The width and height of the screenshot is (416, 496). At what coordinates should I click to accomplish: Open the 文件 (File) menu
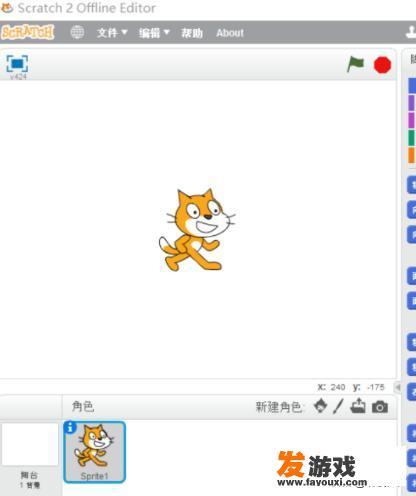click(112, 33)
